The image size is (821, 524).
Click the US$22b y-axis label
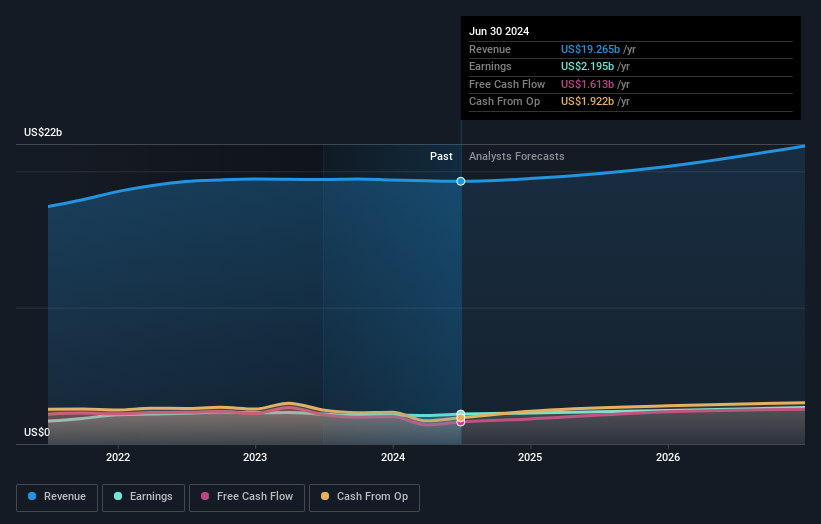43,132
